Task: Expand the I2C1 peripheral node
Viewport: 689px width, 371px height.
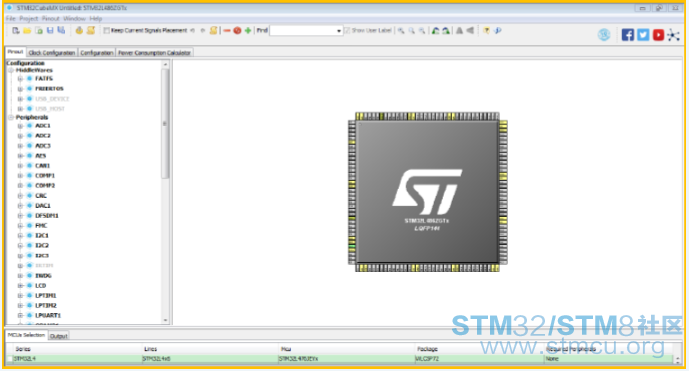Action: 20,236
